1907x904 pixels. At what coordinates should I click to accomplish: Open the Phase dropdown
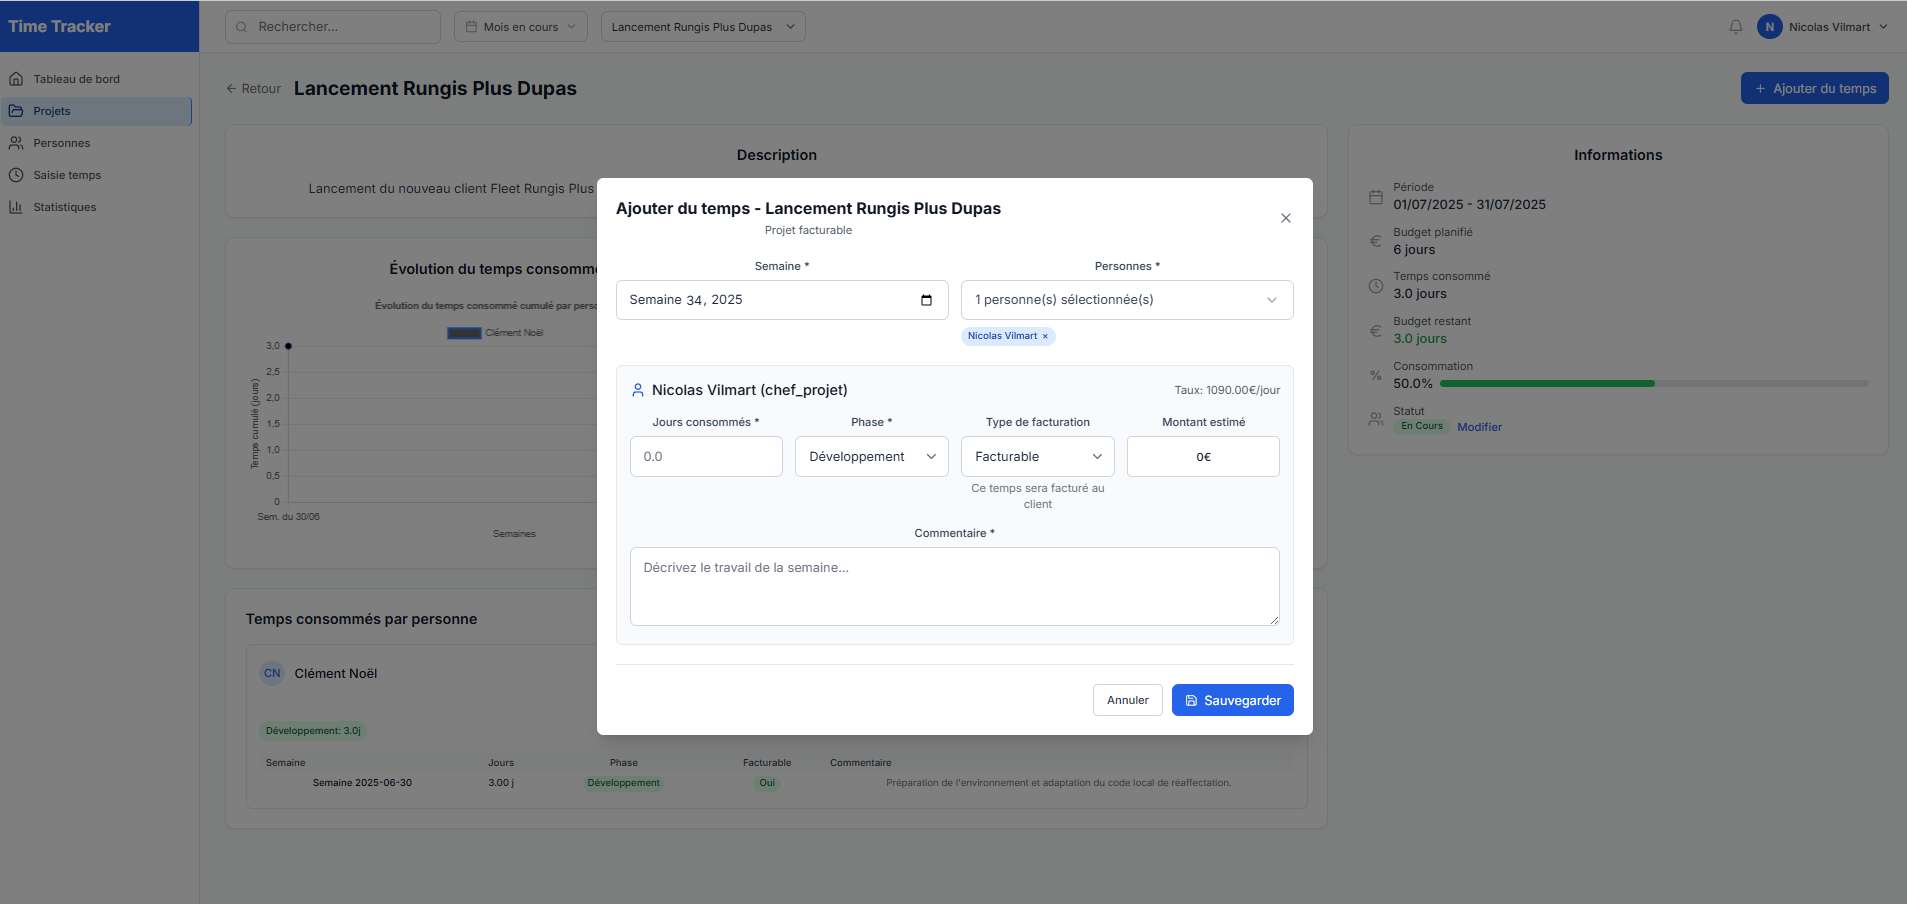pos(871,457)
